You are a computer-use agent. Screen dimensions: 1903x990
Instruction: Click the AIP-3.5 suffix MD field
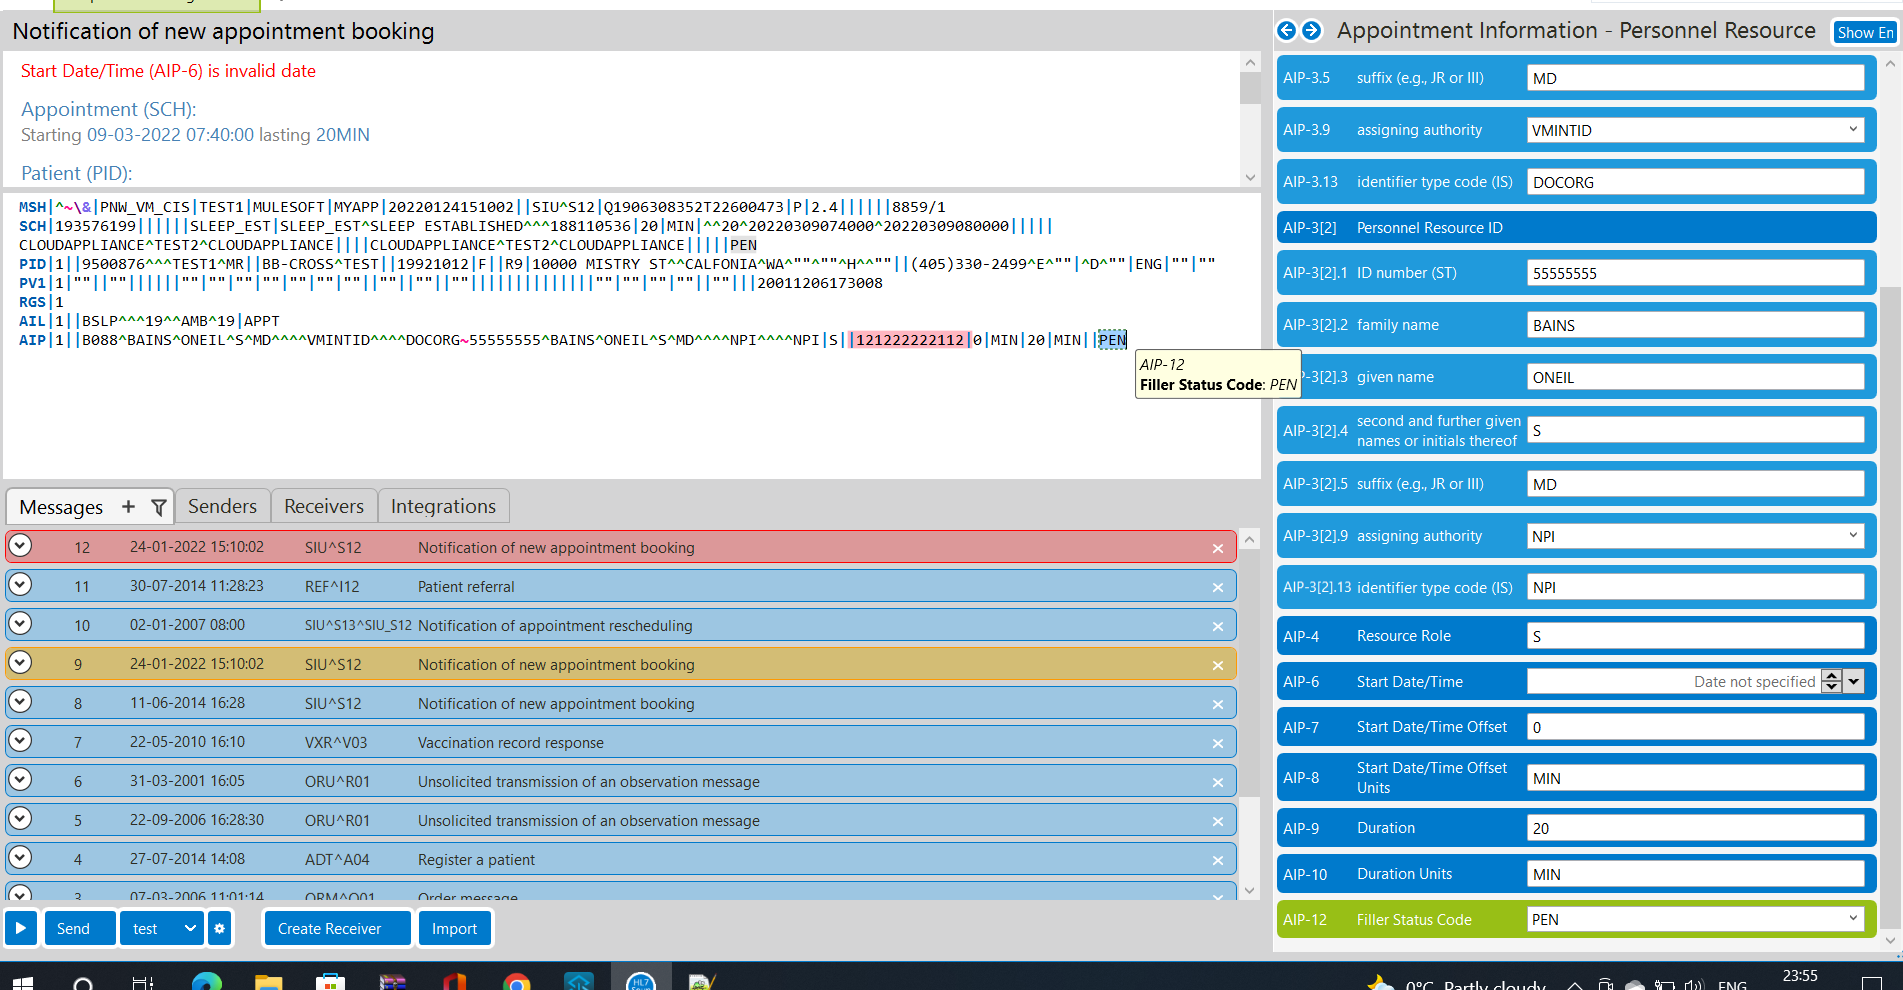tap(1695, 78)
